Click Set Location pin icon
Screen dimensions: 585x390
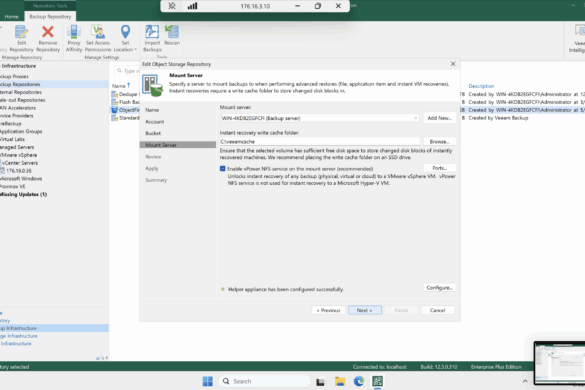[x=125, y=32]
